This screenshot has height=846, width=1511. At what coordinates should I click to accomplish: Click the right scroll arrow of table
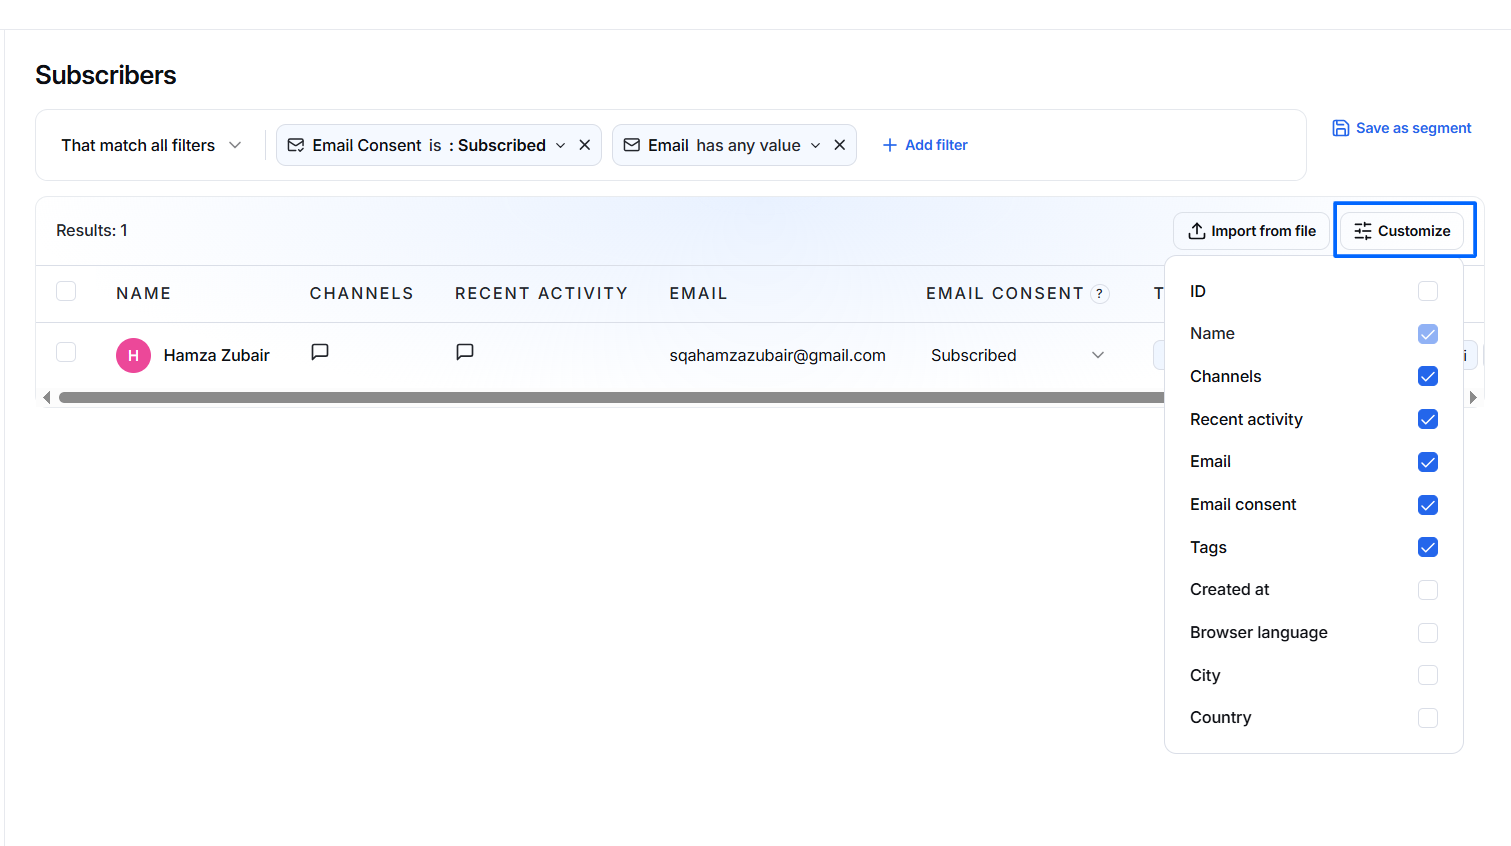(1473, 397)
